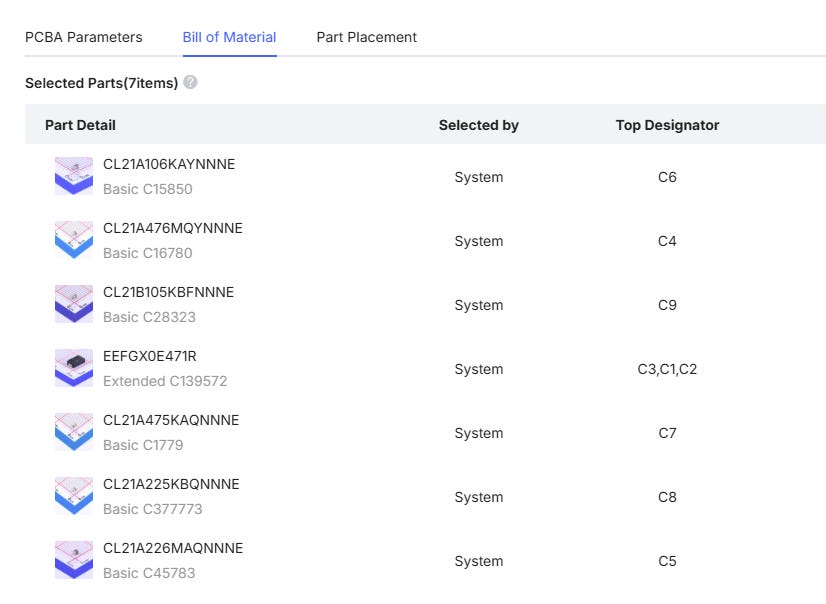Switch to the PCBA Parameters tab
The height and width of the screenshot is (604, 826).
pos(84,37)
